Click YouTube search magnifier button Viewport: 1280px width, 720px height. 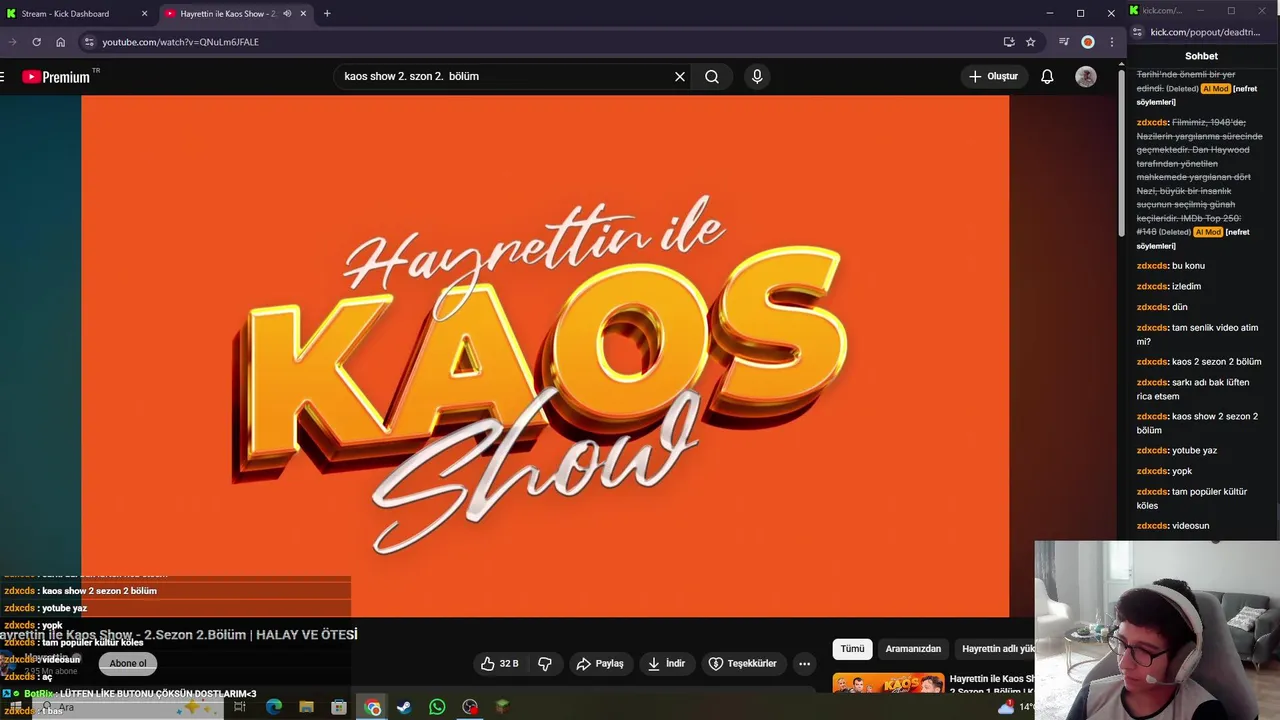click(712, 76)
